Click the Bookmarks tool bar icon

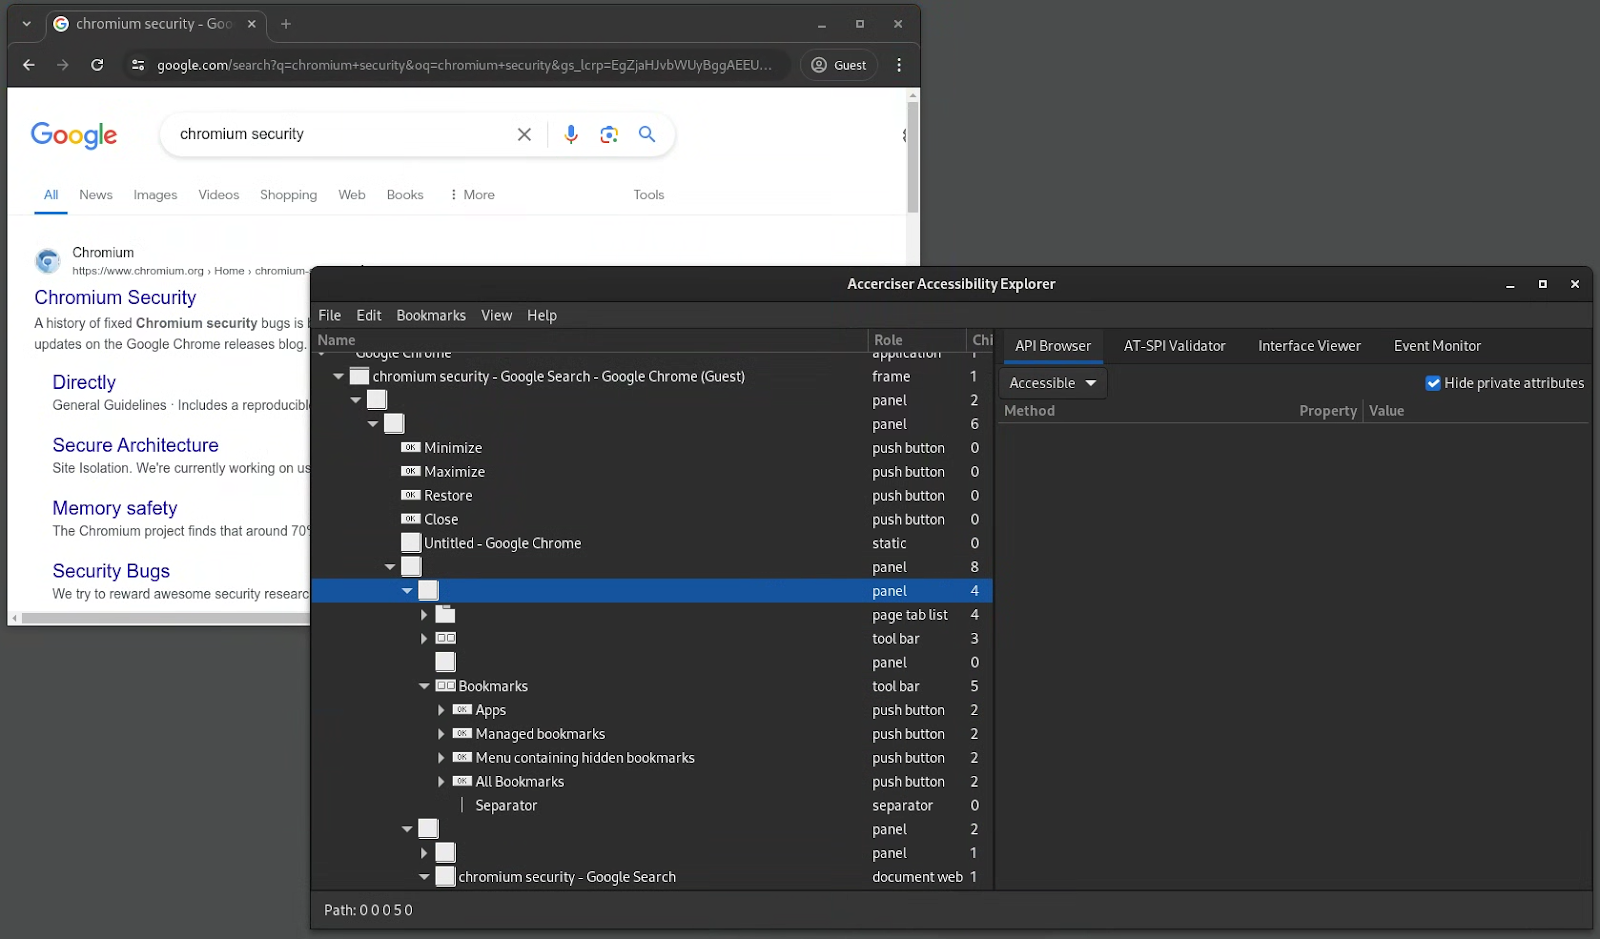pyautogui.click(x=446, y=686)
